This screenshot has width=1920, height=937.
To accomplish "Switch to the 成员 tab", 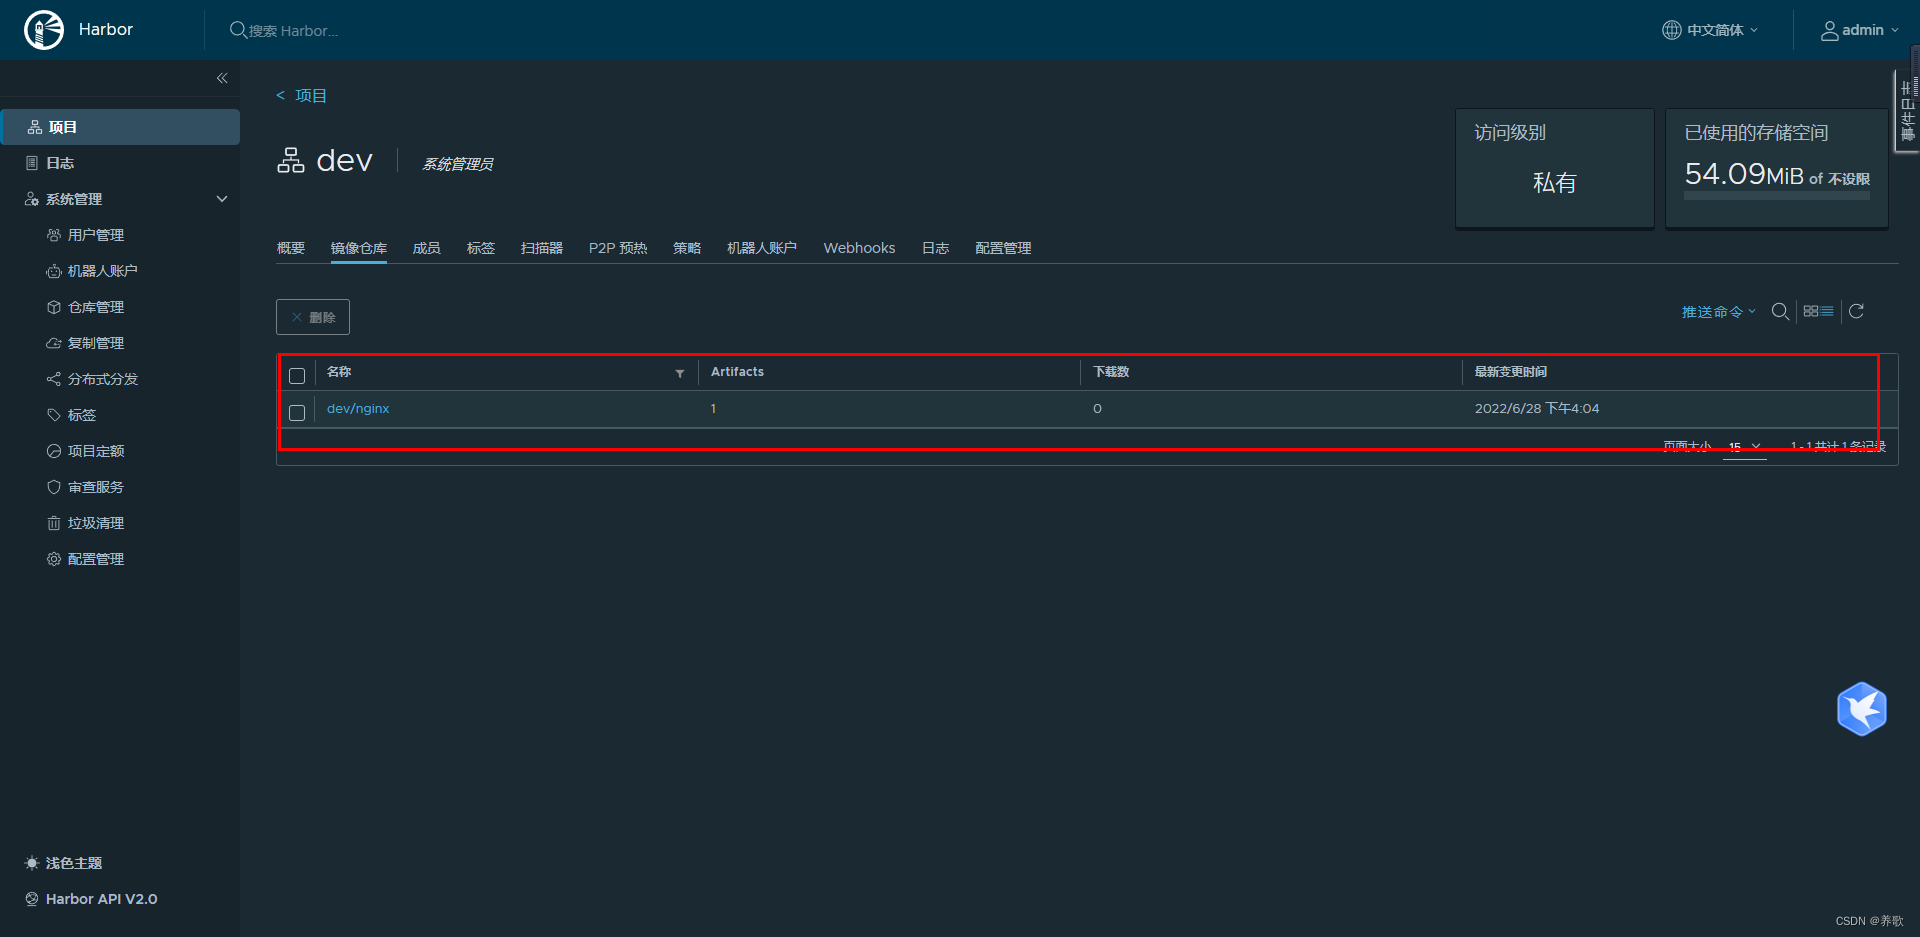I will pyautogui.click(x=427, y=248).
